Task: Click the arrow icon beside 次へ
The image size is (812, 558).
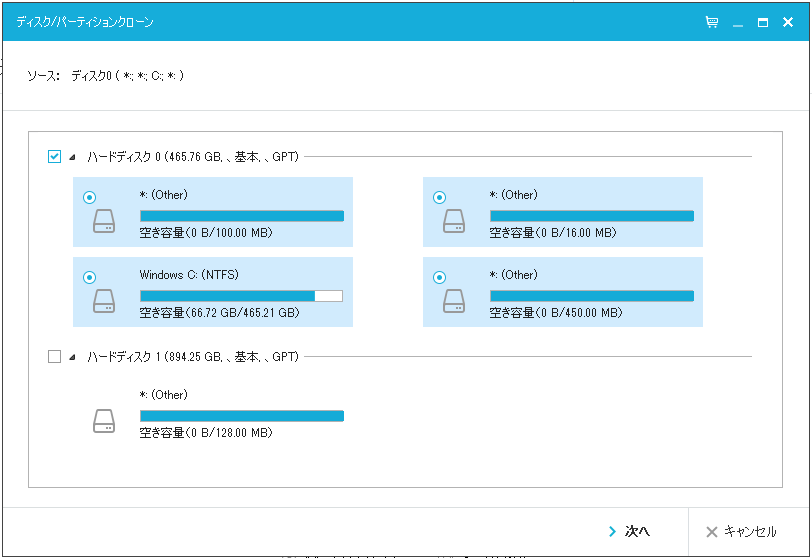Action: pyautogui.click(x=612, y=531)
